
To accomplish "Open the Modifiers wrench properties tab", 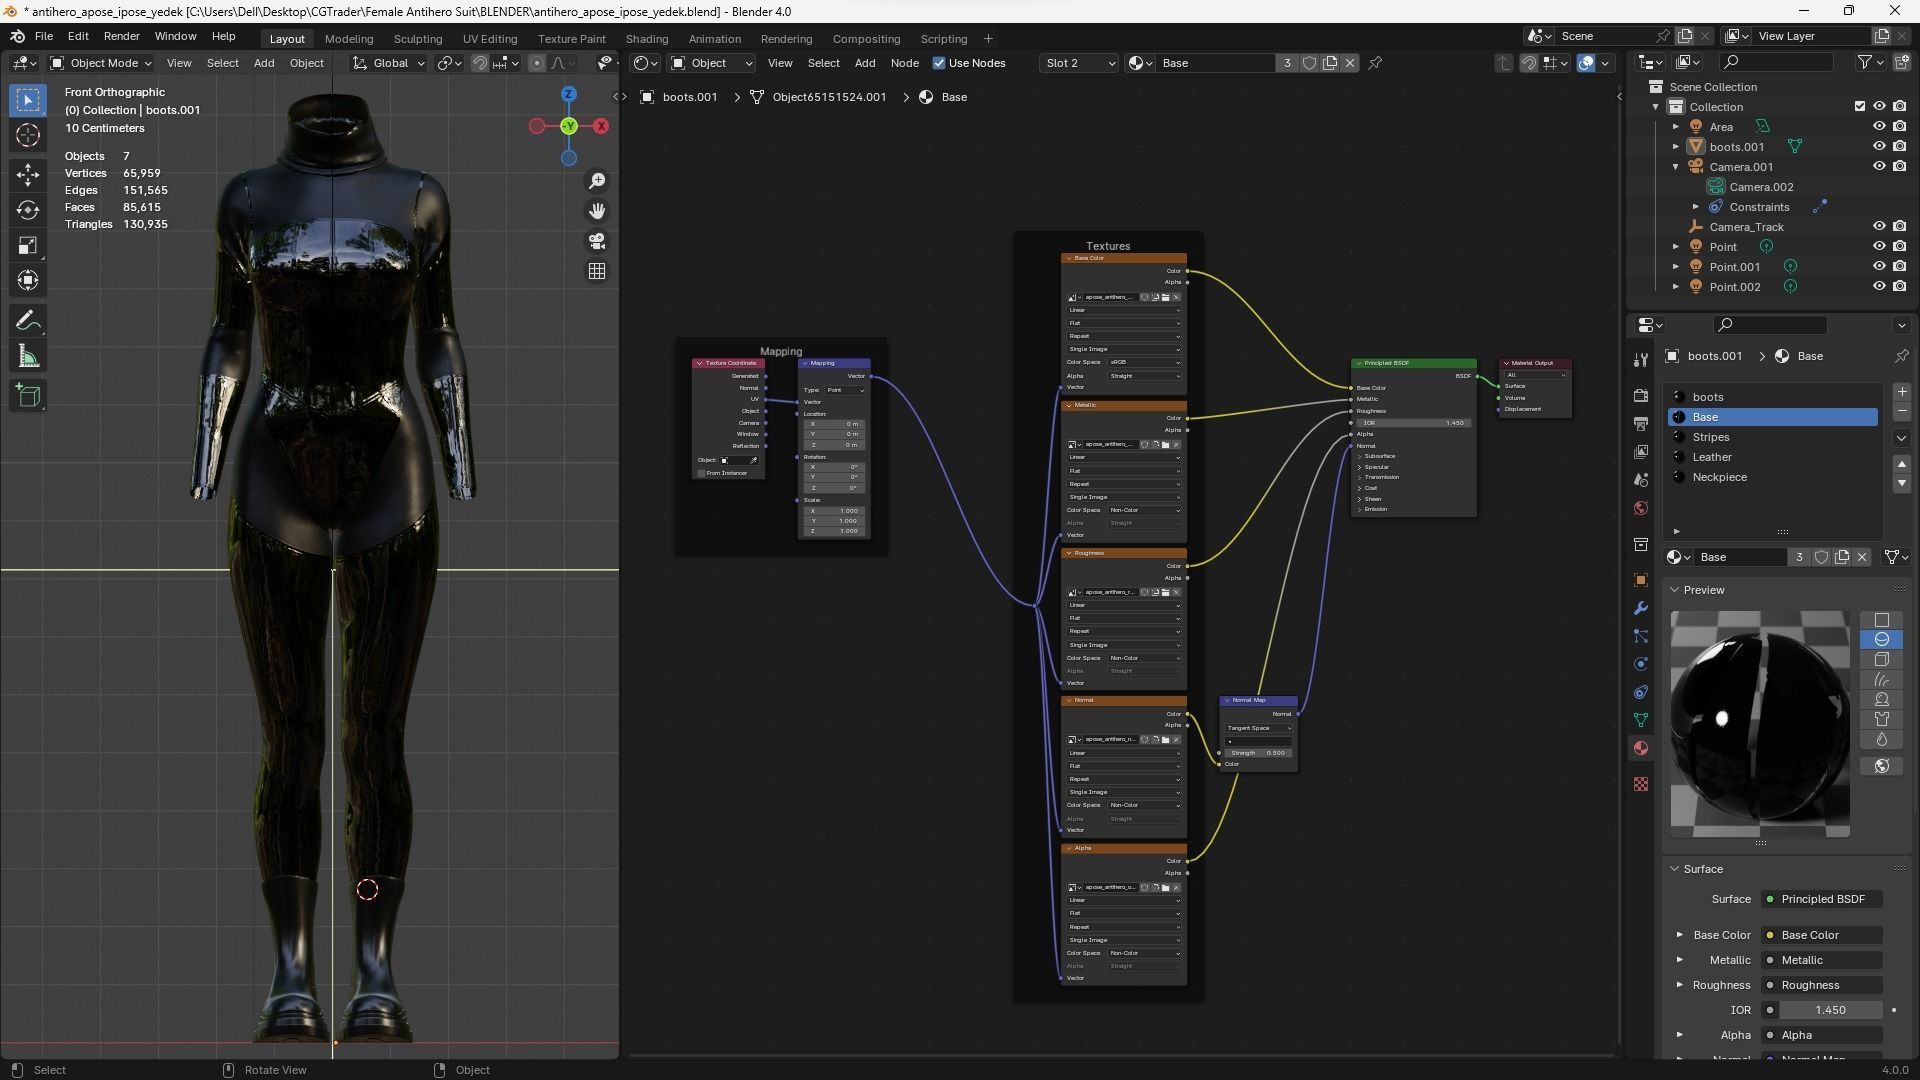I will tap(1641, 608).
